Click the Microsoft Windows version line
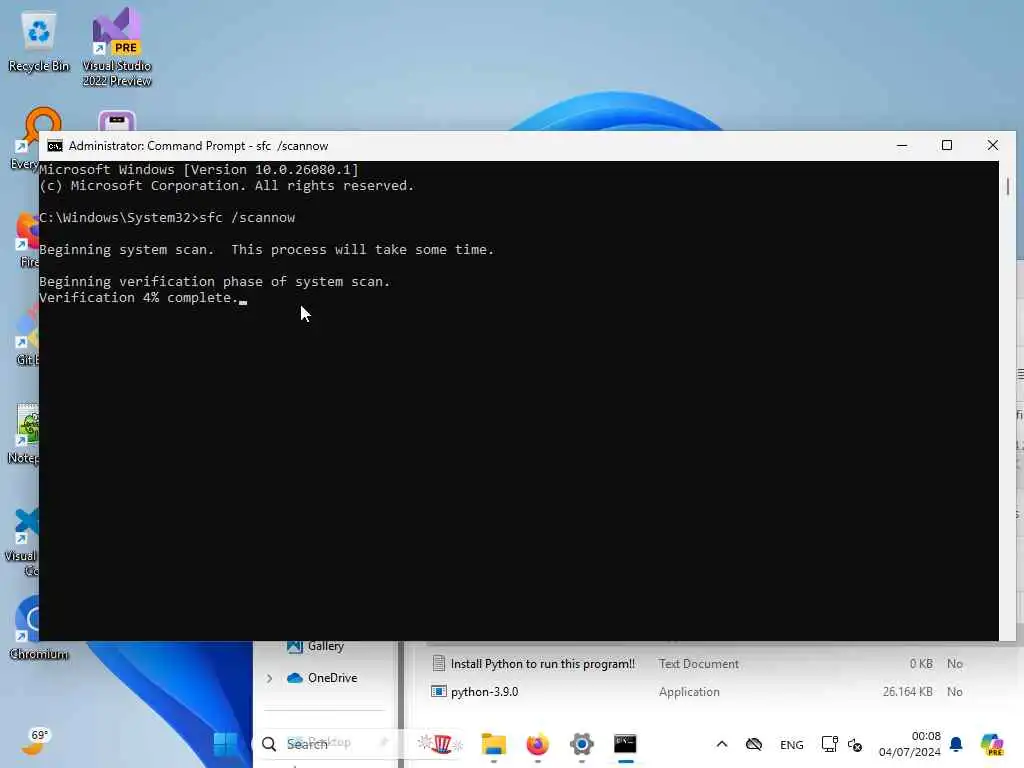 199,170
